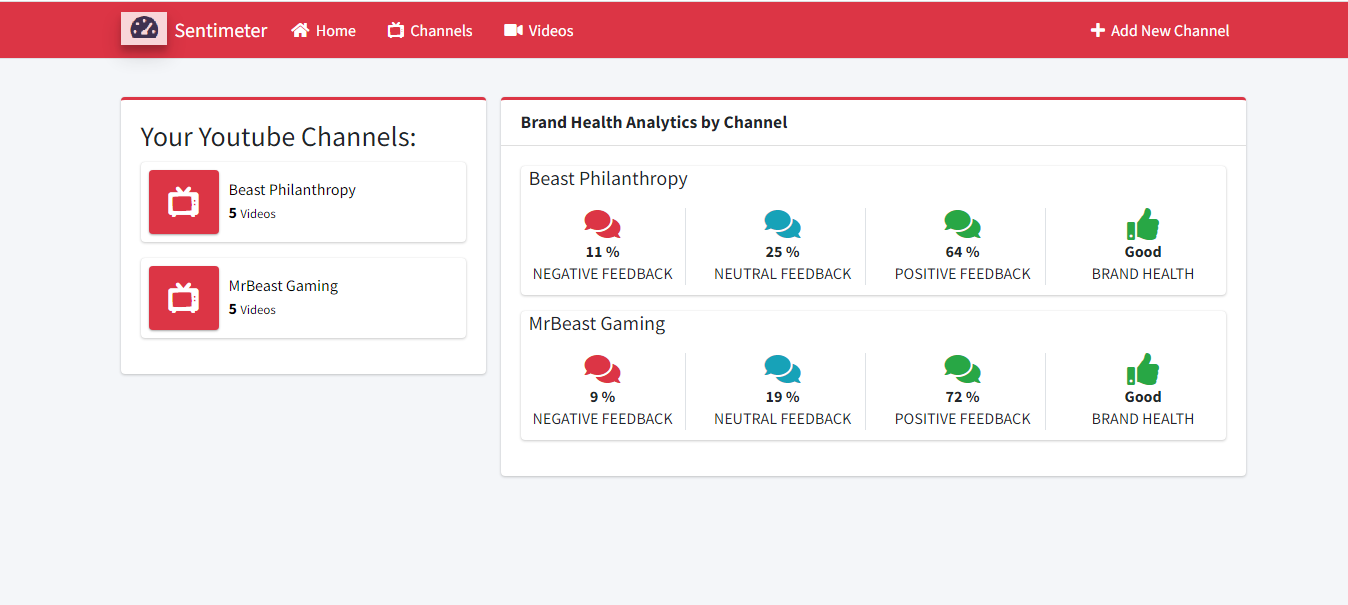Image resolution: width=1348 pixels, height=605 pixels.
Task: Click the red TV icon for MrBeast Gaming
Action: click(184, 298)
